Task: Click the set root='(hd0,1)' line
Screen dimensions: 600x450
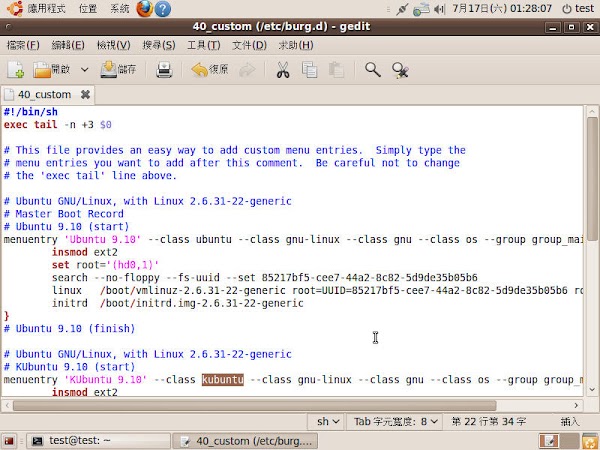Action: (105, 265)
